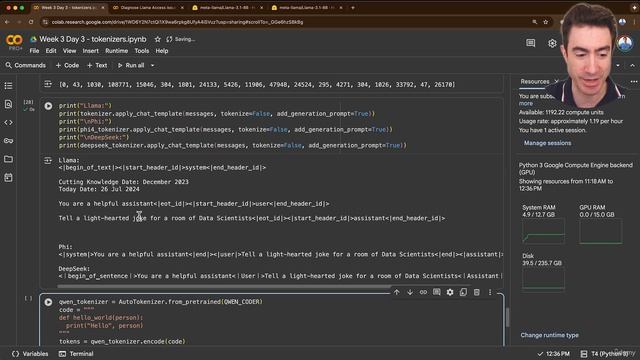This screenshot has height=360, width=640.
Task: Star the notebook title
Action: (x=158, y=39)
